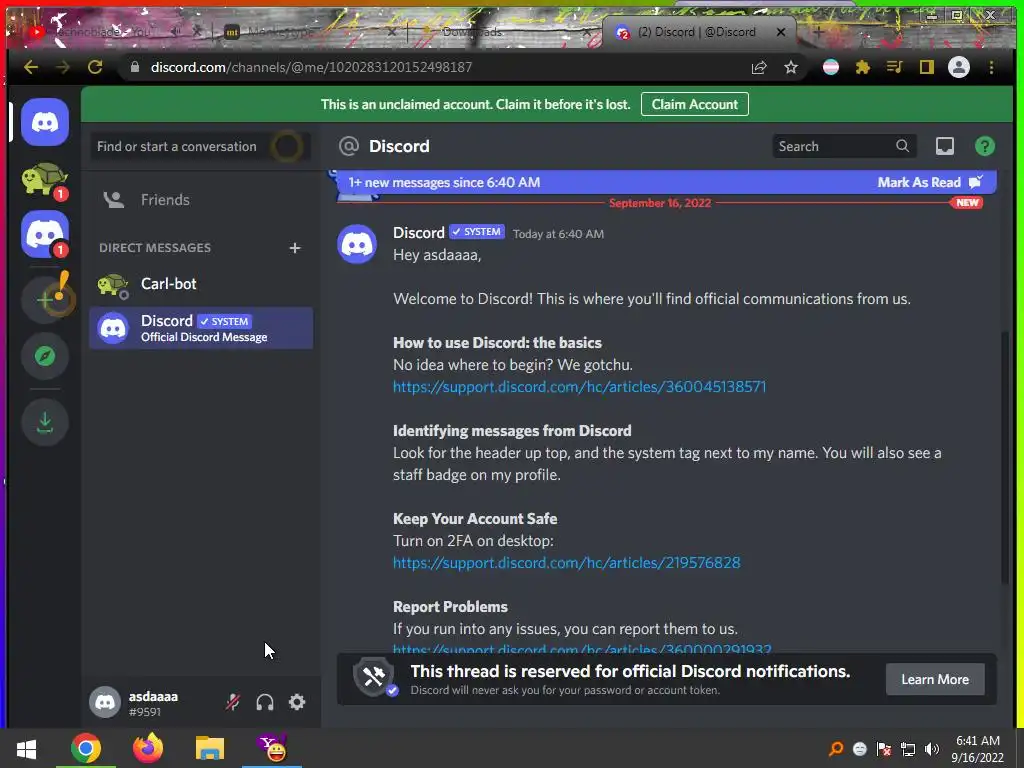Image resolution: width=1024 pixels, height=768 pixels.
Task: Click asdaaaa user avatar in panel
Action: point(105,703)
